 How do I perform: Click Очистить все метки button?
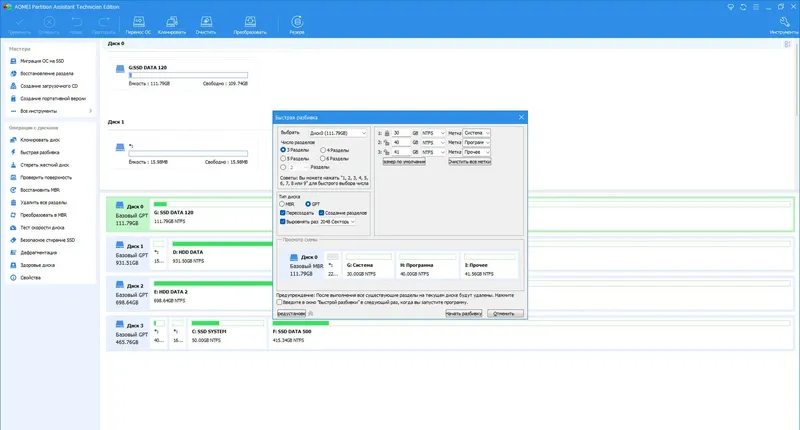click(469, 162)
